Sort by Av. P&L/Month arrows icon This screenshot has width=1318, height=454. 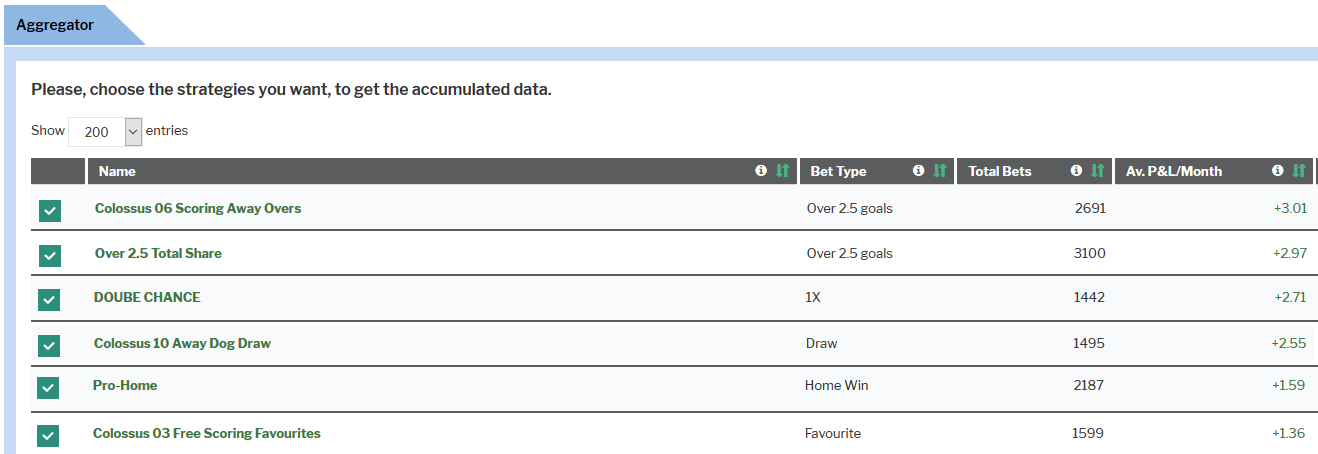1299,171
